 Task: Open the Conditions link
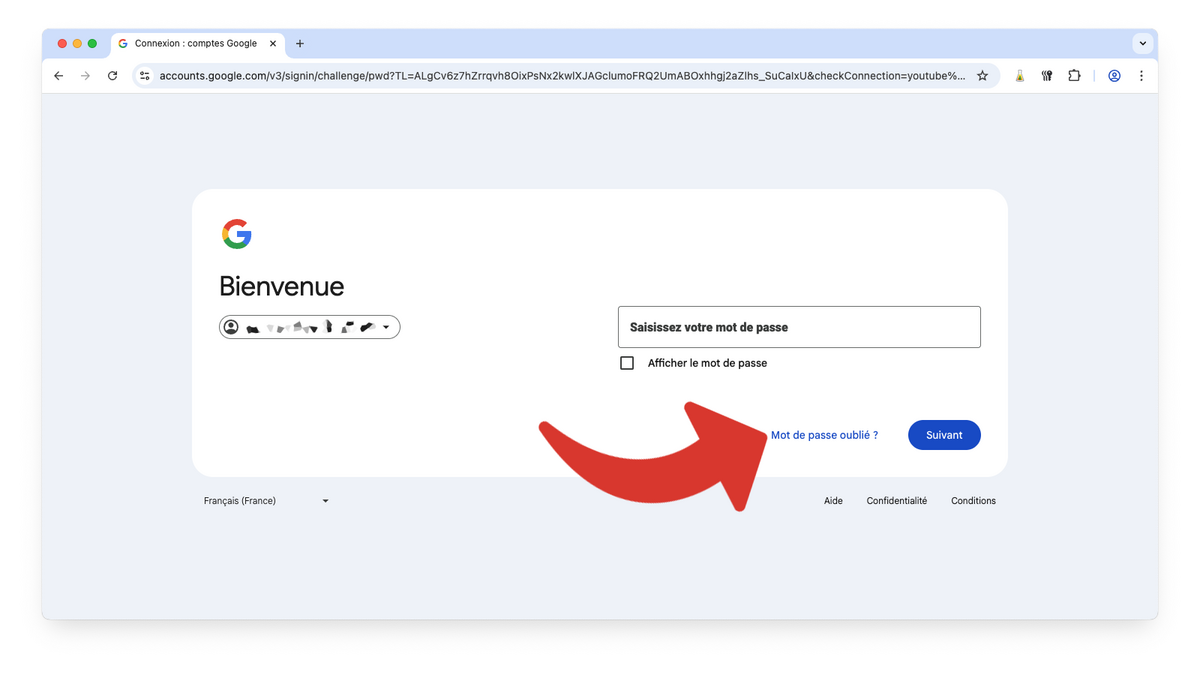[x=973, y=501]
